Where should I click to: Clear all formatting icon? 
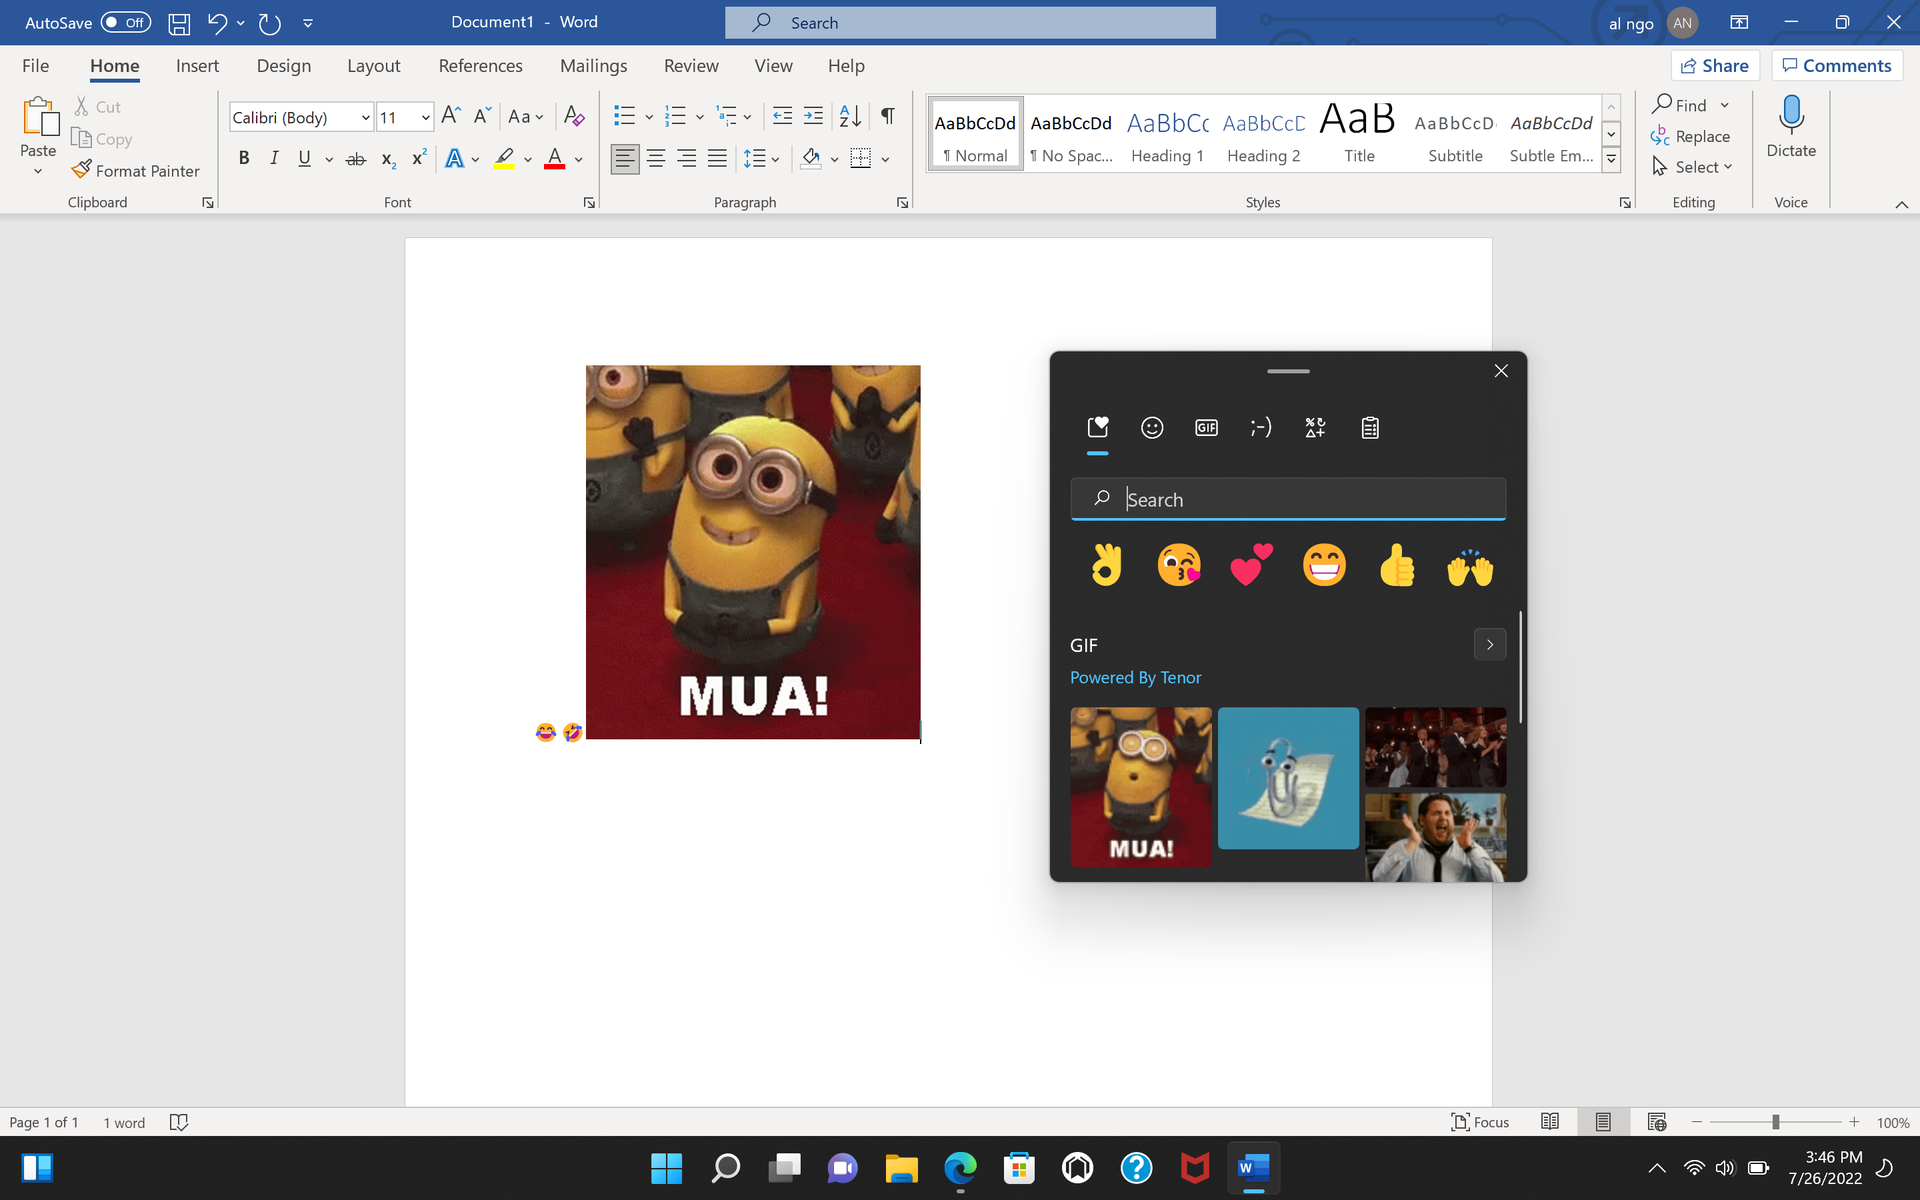coord(574,116)
